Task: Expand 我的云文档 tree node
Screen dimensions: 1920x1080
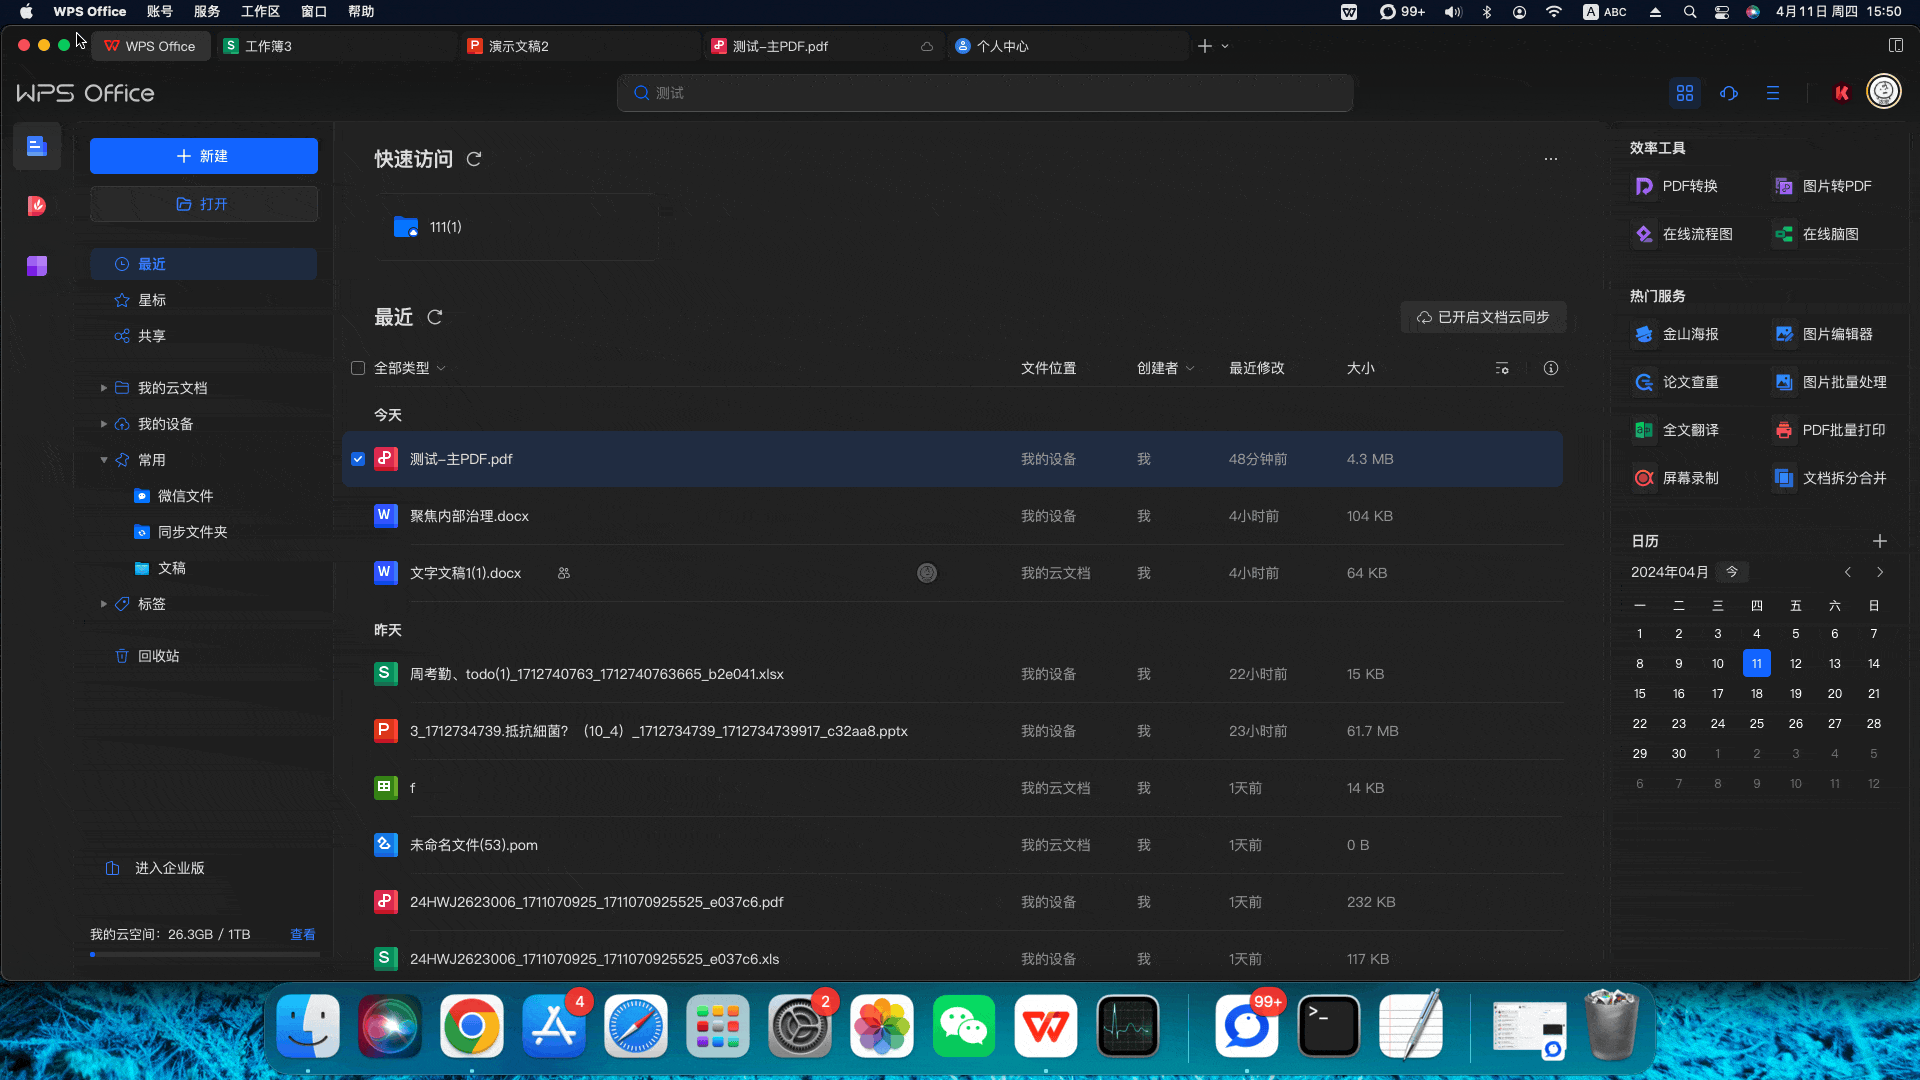Action: point(104,388)
